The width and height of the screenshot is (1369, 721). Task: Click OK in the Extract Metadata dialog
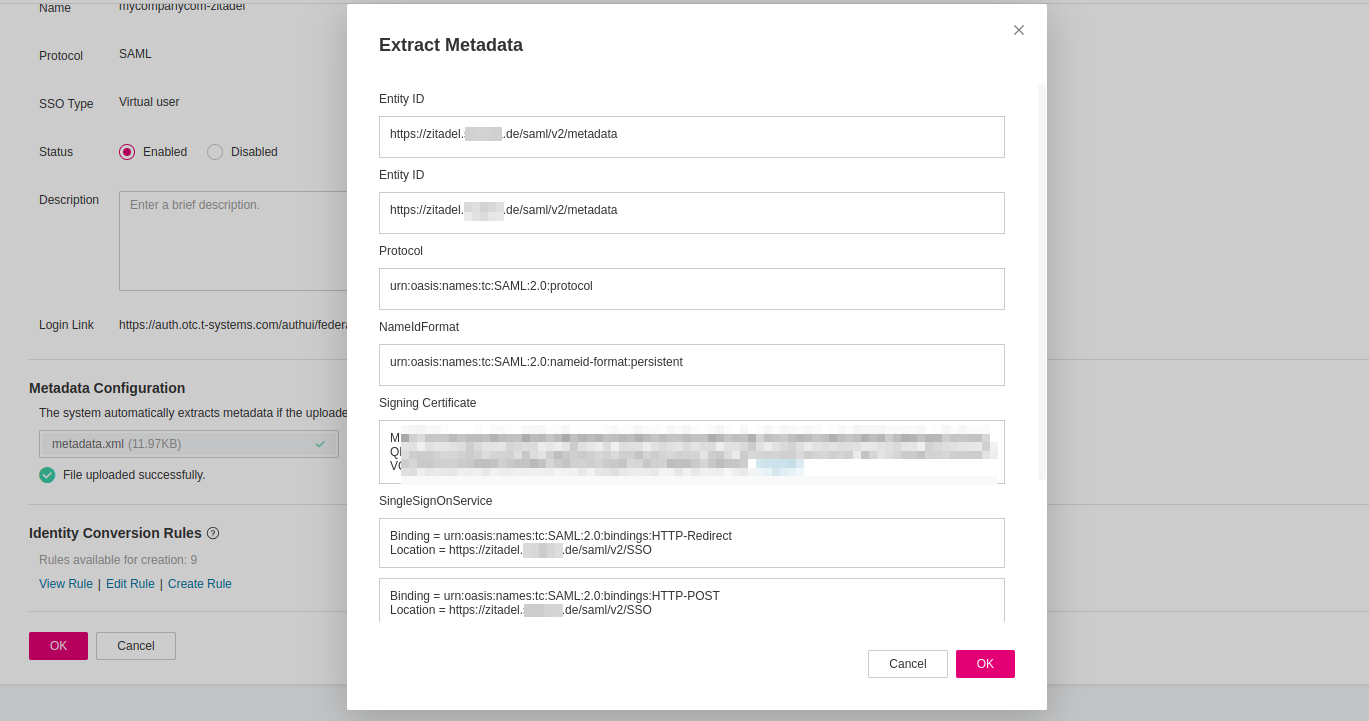pos(985,664)
